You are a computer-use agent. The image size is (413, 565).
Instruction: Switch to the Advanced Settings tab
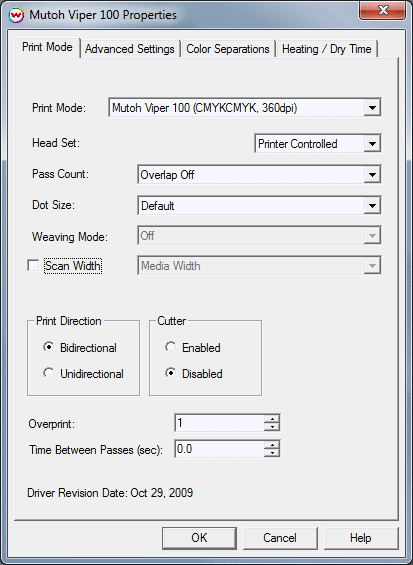click(x=130, y=49)
